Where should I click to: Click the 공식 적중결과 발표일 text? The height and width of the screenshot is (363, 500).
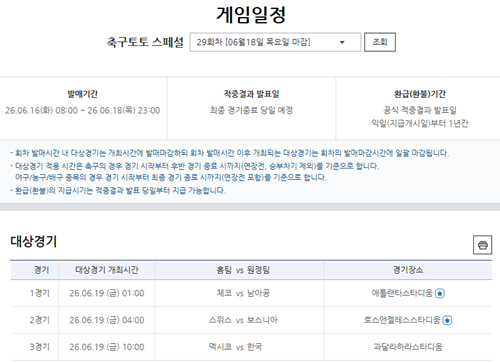[x=420, y=110]
